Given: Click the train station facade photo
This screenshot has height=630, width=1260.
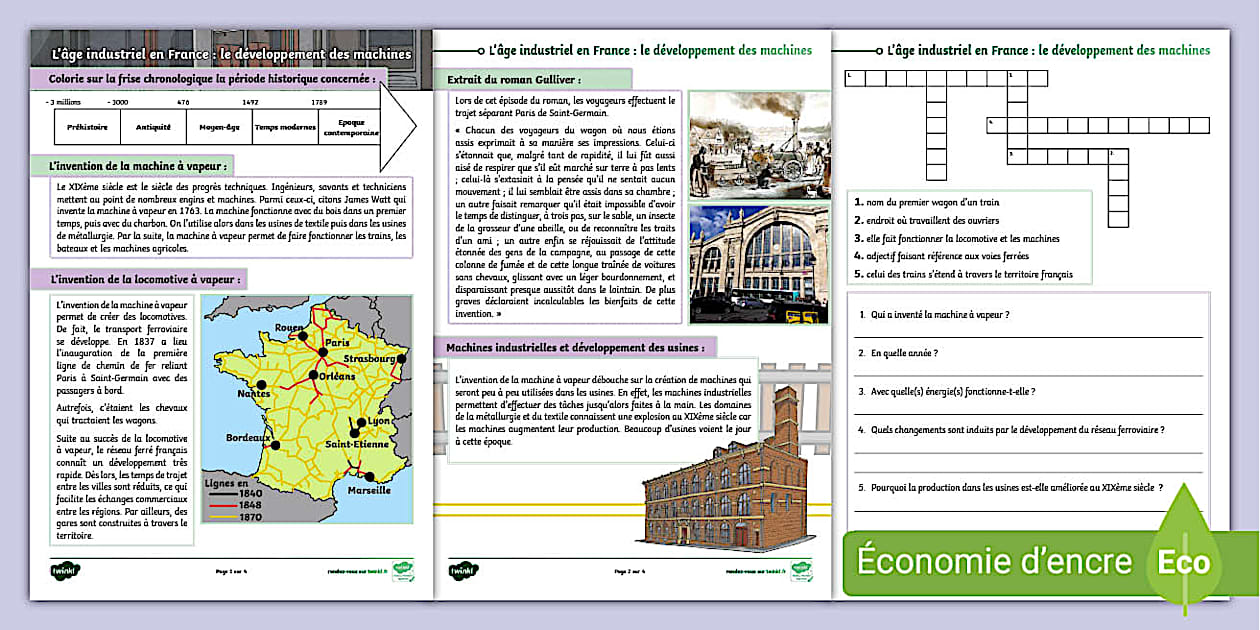Looking at the screenshot, I should point(759,263).
